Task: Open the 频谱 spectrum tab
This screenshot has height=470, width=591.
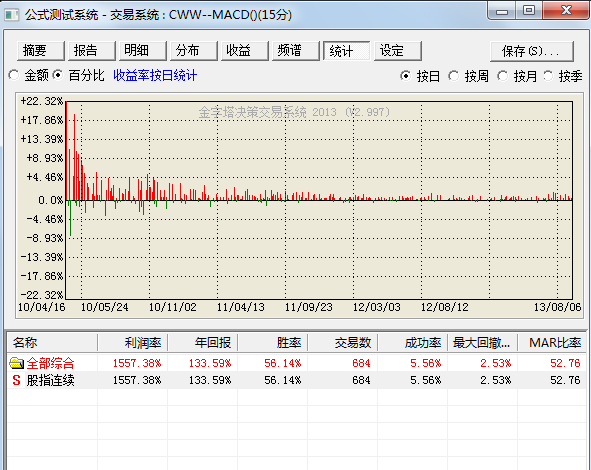Action: [296, 51]
